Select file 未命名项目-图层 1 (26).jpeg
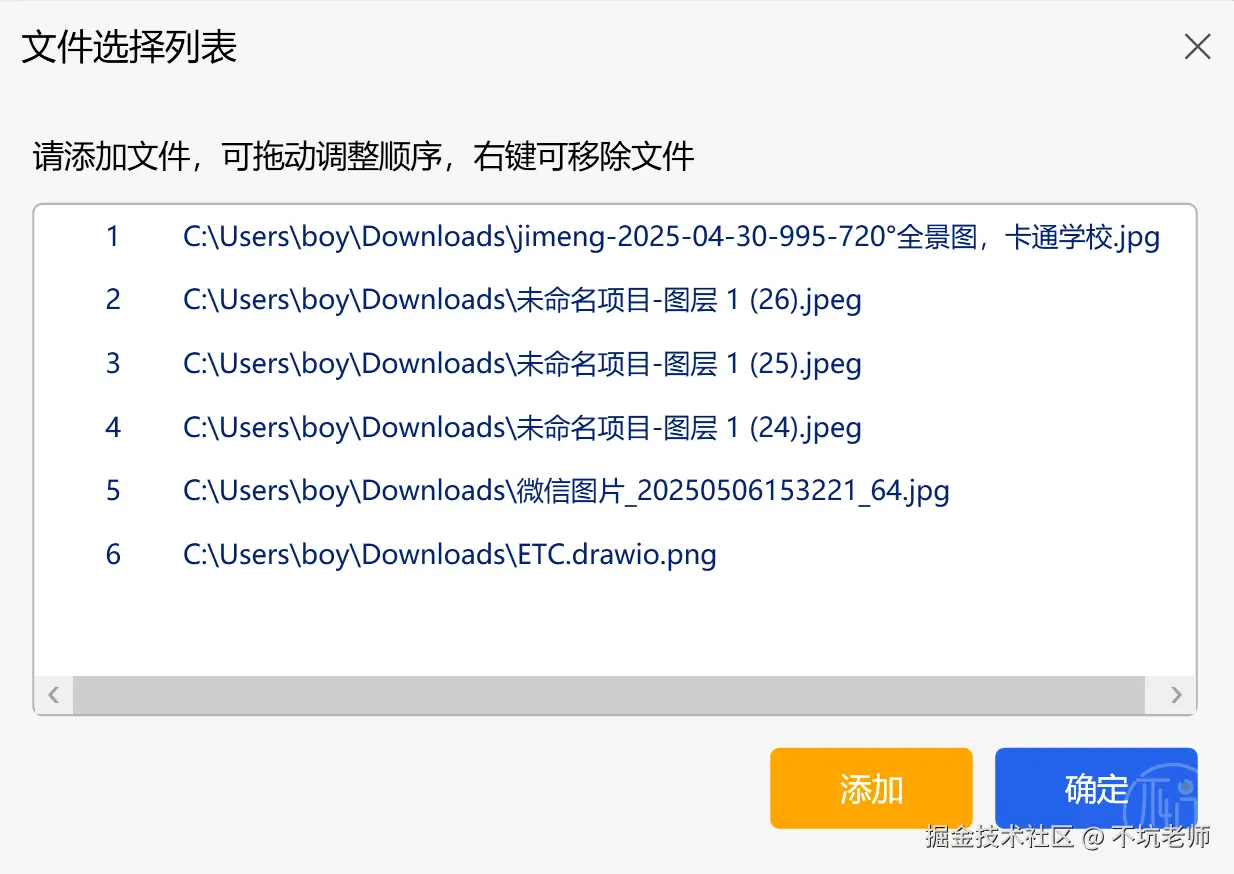Viewport: 1234px width, 874px height. (615, 300)
